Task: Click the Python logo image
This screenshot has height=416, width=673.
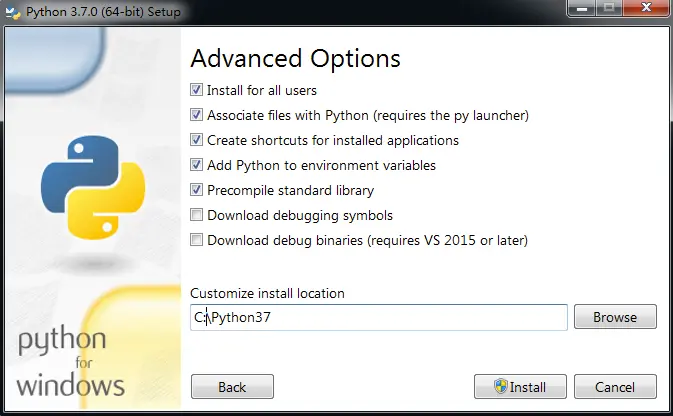Action: 93,187
